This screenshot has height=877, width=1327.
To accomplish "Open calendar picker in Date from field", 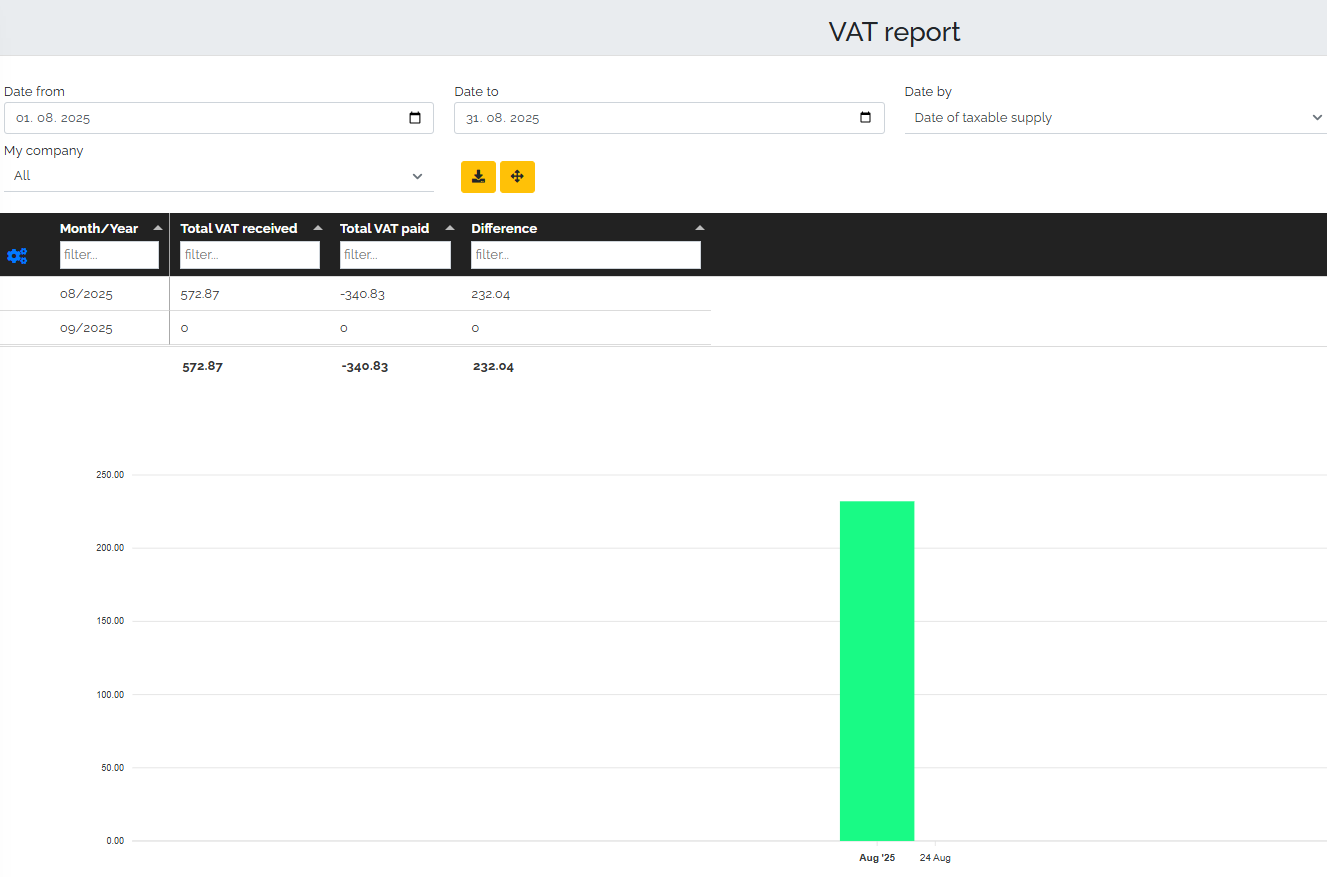I will [x=415, y=118].
